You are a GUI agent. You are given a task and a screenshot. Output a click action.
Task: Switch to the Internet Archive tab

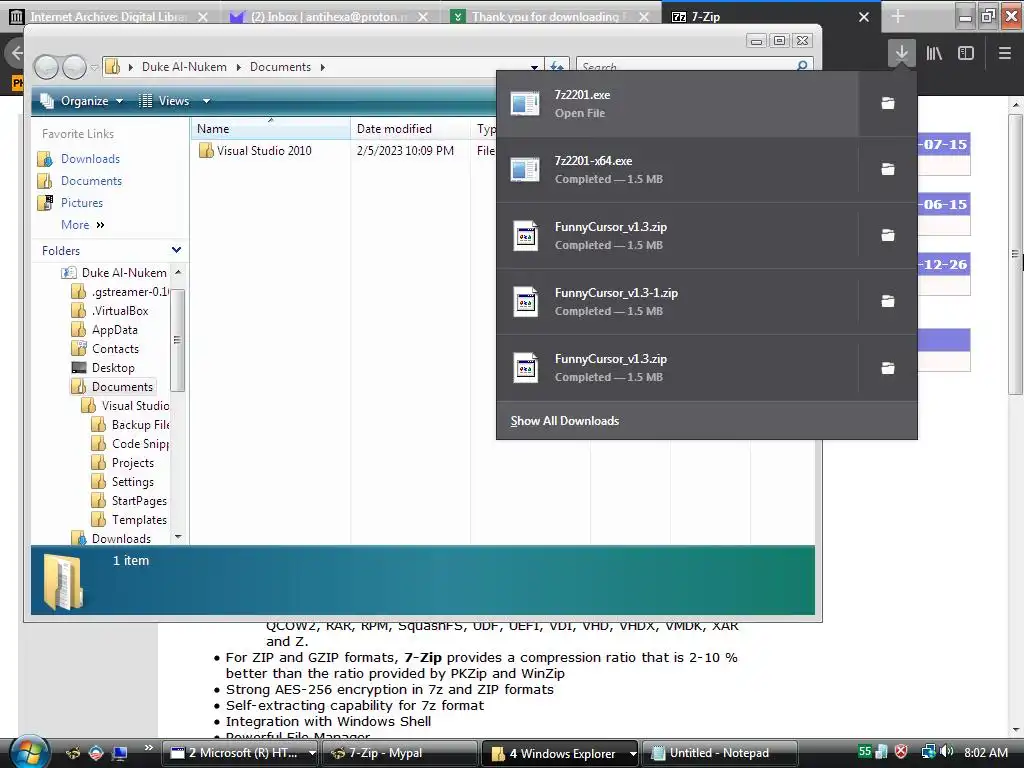(x=108, y=17)
